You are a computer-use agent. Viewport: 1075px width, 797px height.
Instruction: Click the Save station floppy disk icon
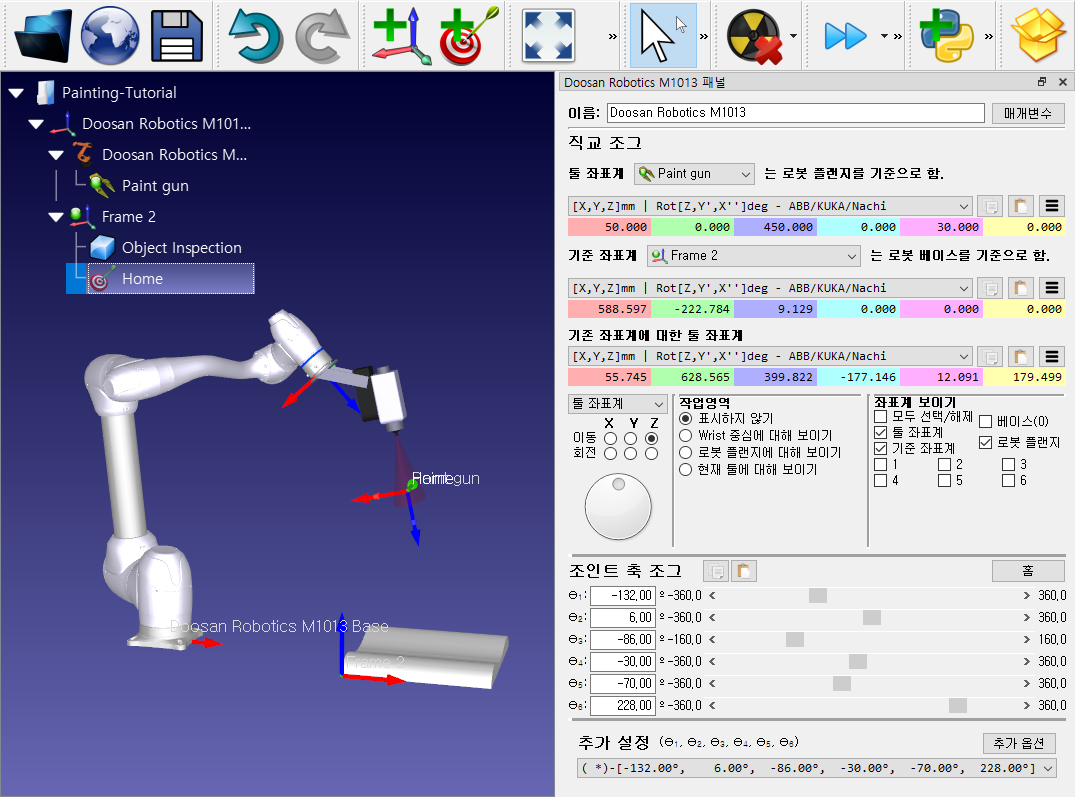pos(177,35)
